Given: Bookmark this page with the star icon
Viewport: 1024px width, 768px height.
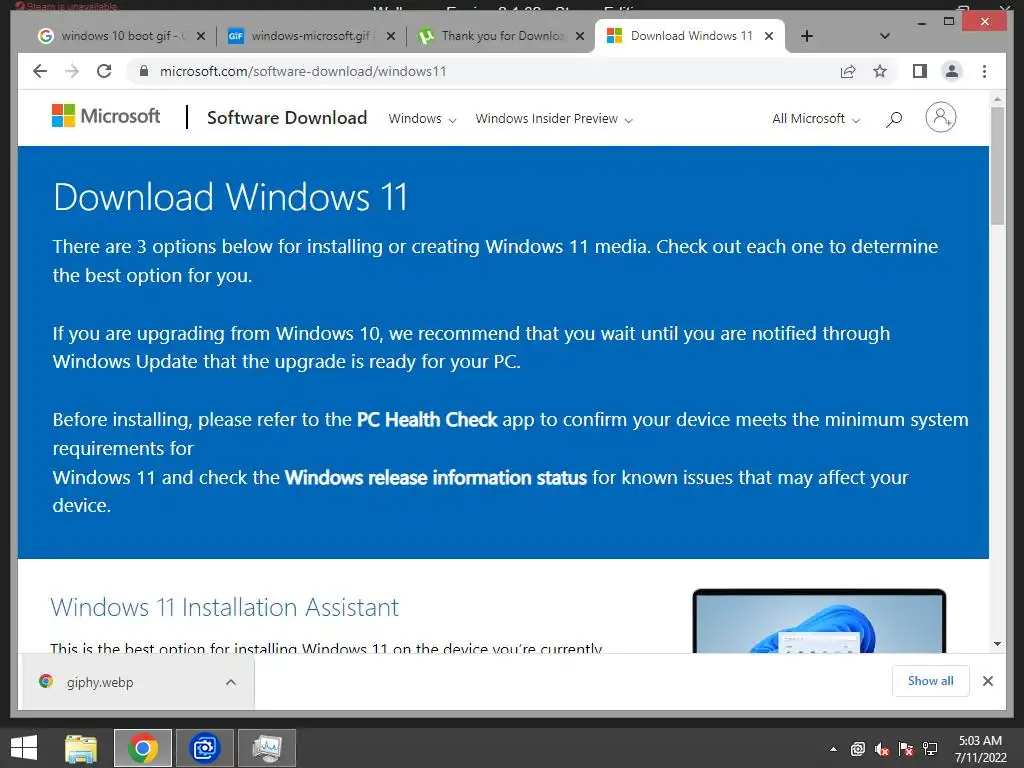Looking at the screenshot, I should 880,71.
